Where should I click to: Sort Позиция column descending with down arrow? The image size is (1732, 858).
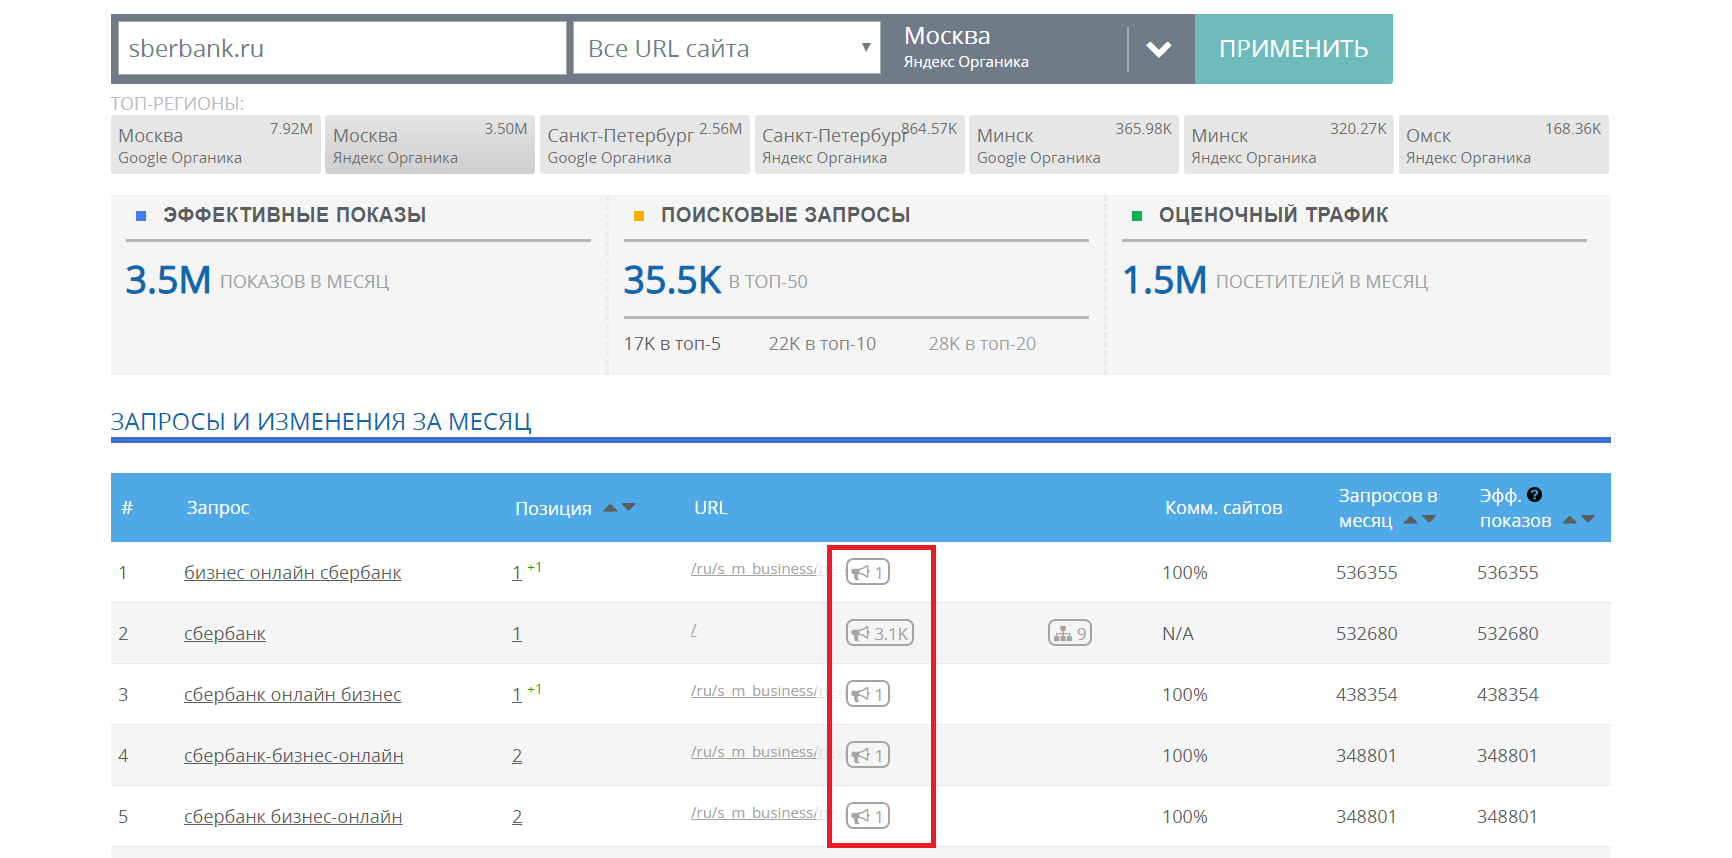pos(628,508)
